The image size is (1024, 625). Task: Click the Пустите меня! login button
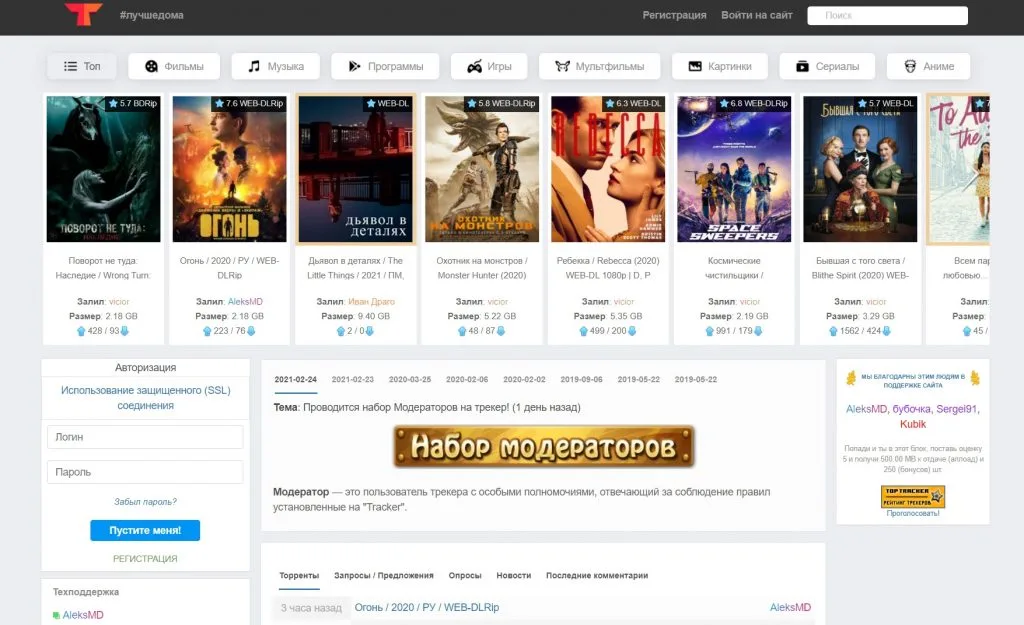145,530
